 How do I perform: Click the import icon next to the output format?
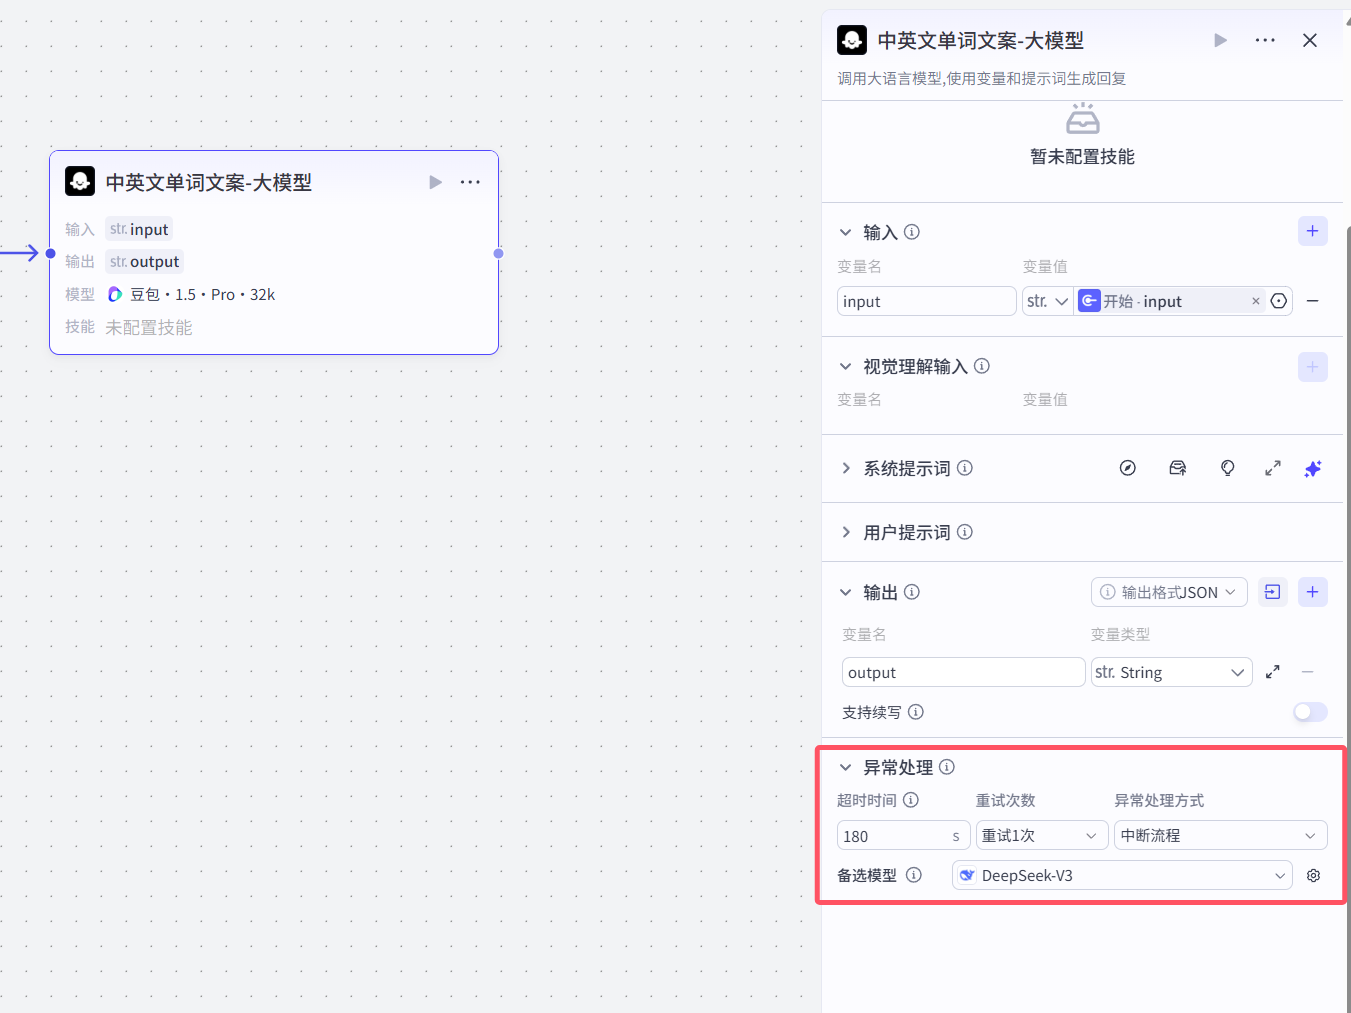click(x=1273, y=592)
